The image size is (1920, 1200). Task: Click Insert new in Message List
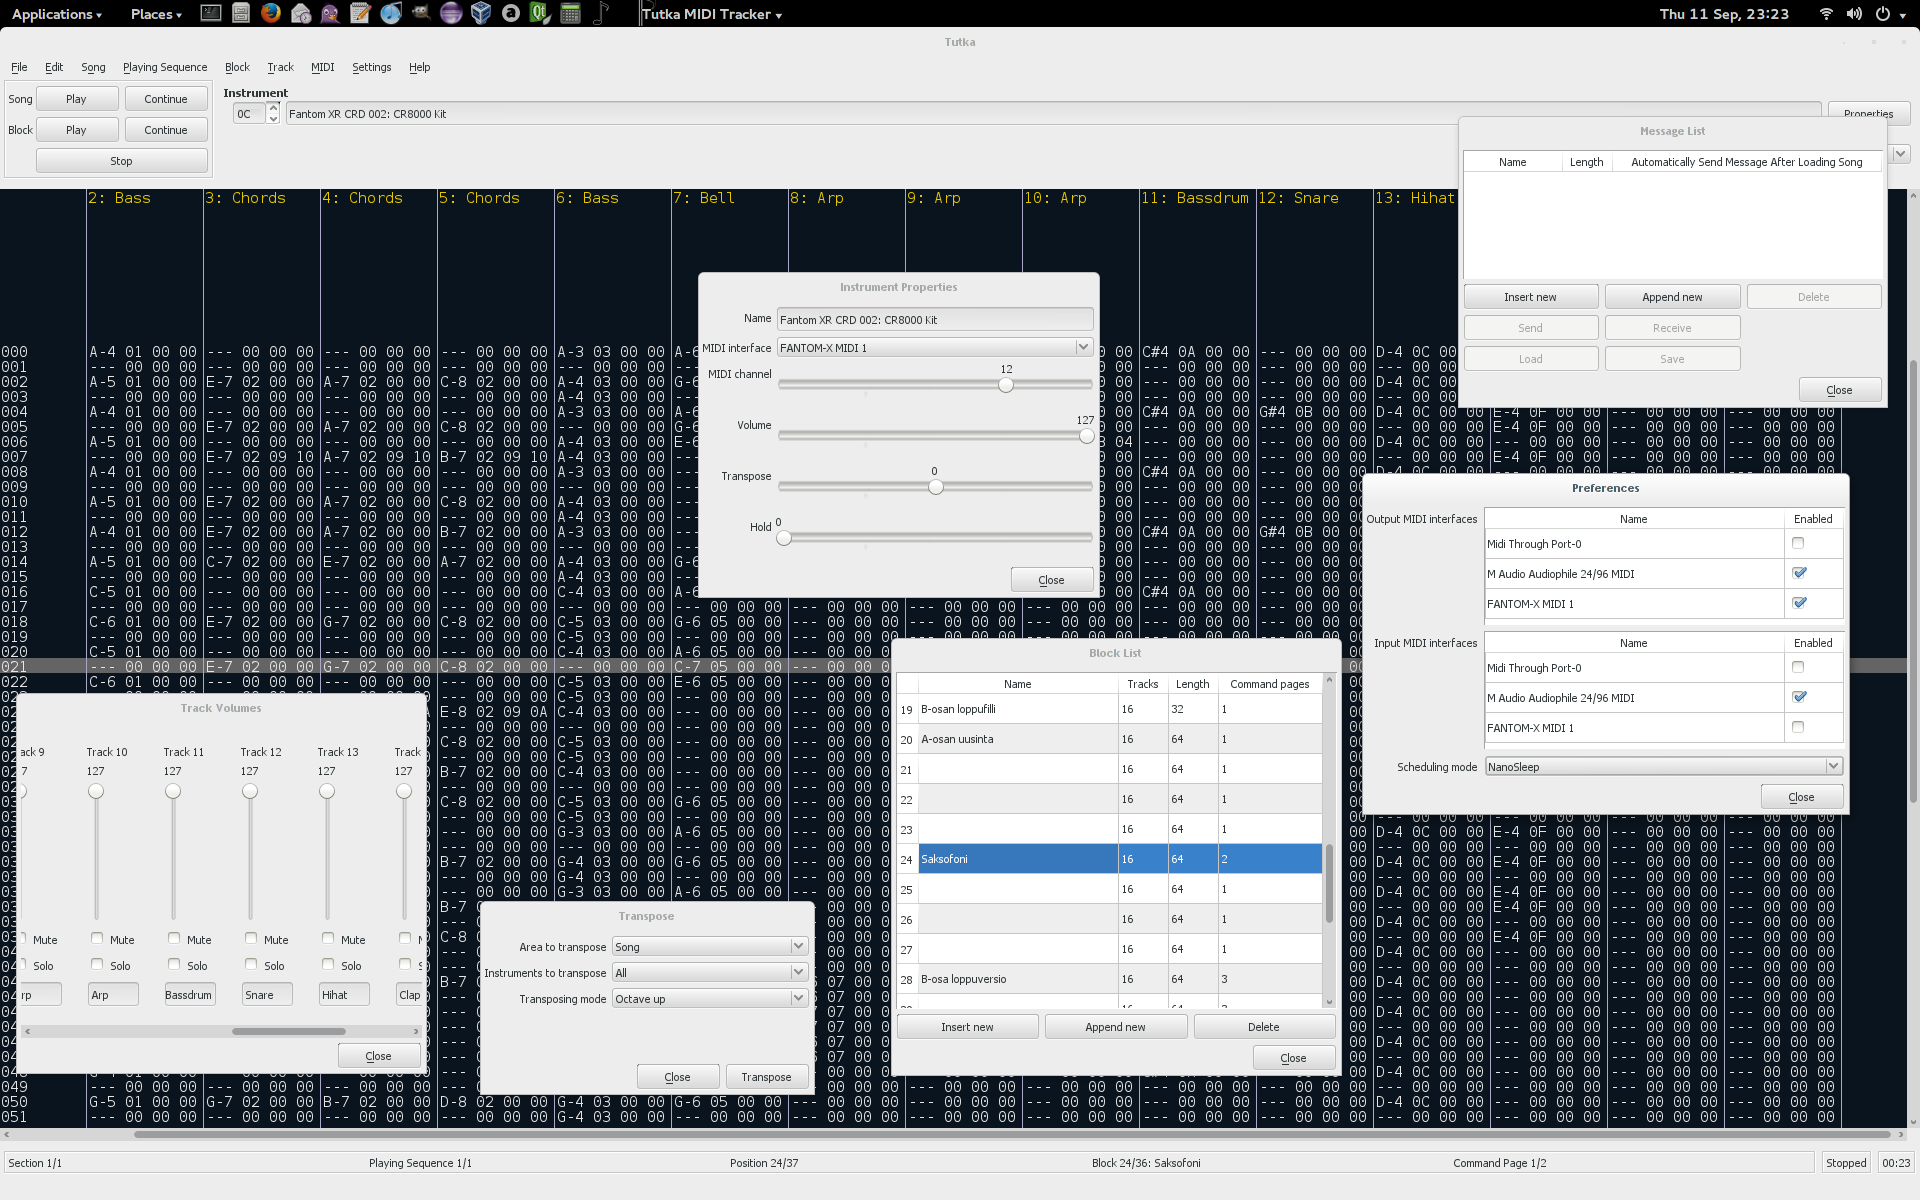1530,297
